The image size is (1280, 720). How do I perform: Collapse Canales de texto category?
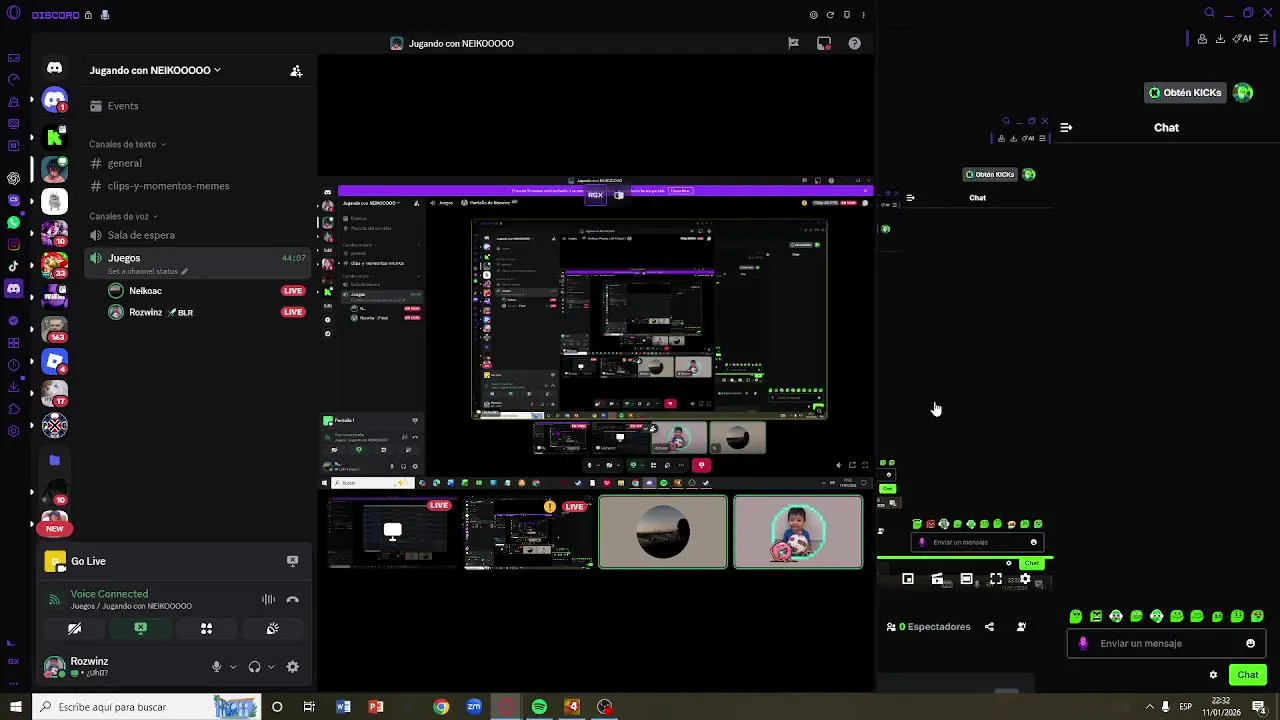click(127, 144)
